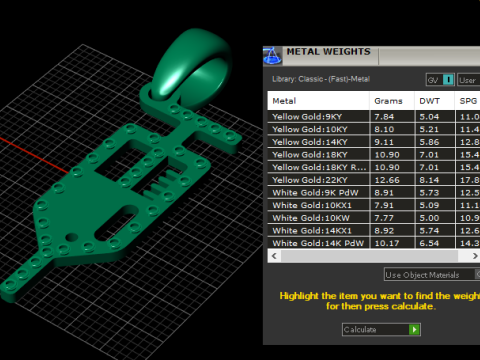Select the Yellow Gold:14KY row
Viewport: 480px width, 360px height.
(374, 142)
